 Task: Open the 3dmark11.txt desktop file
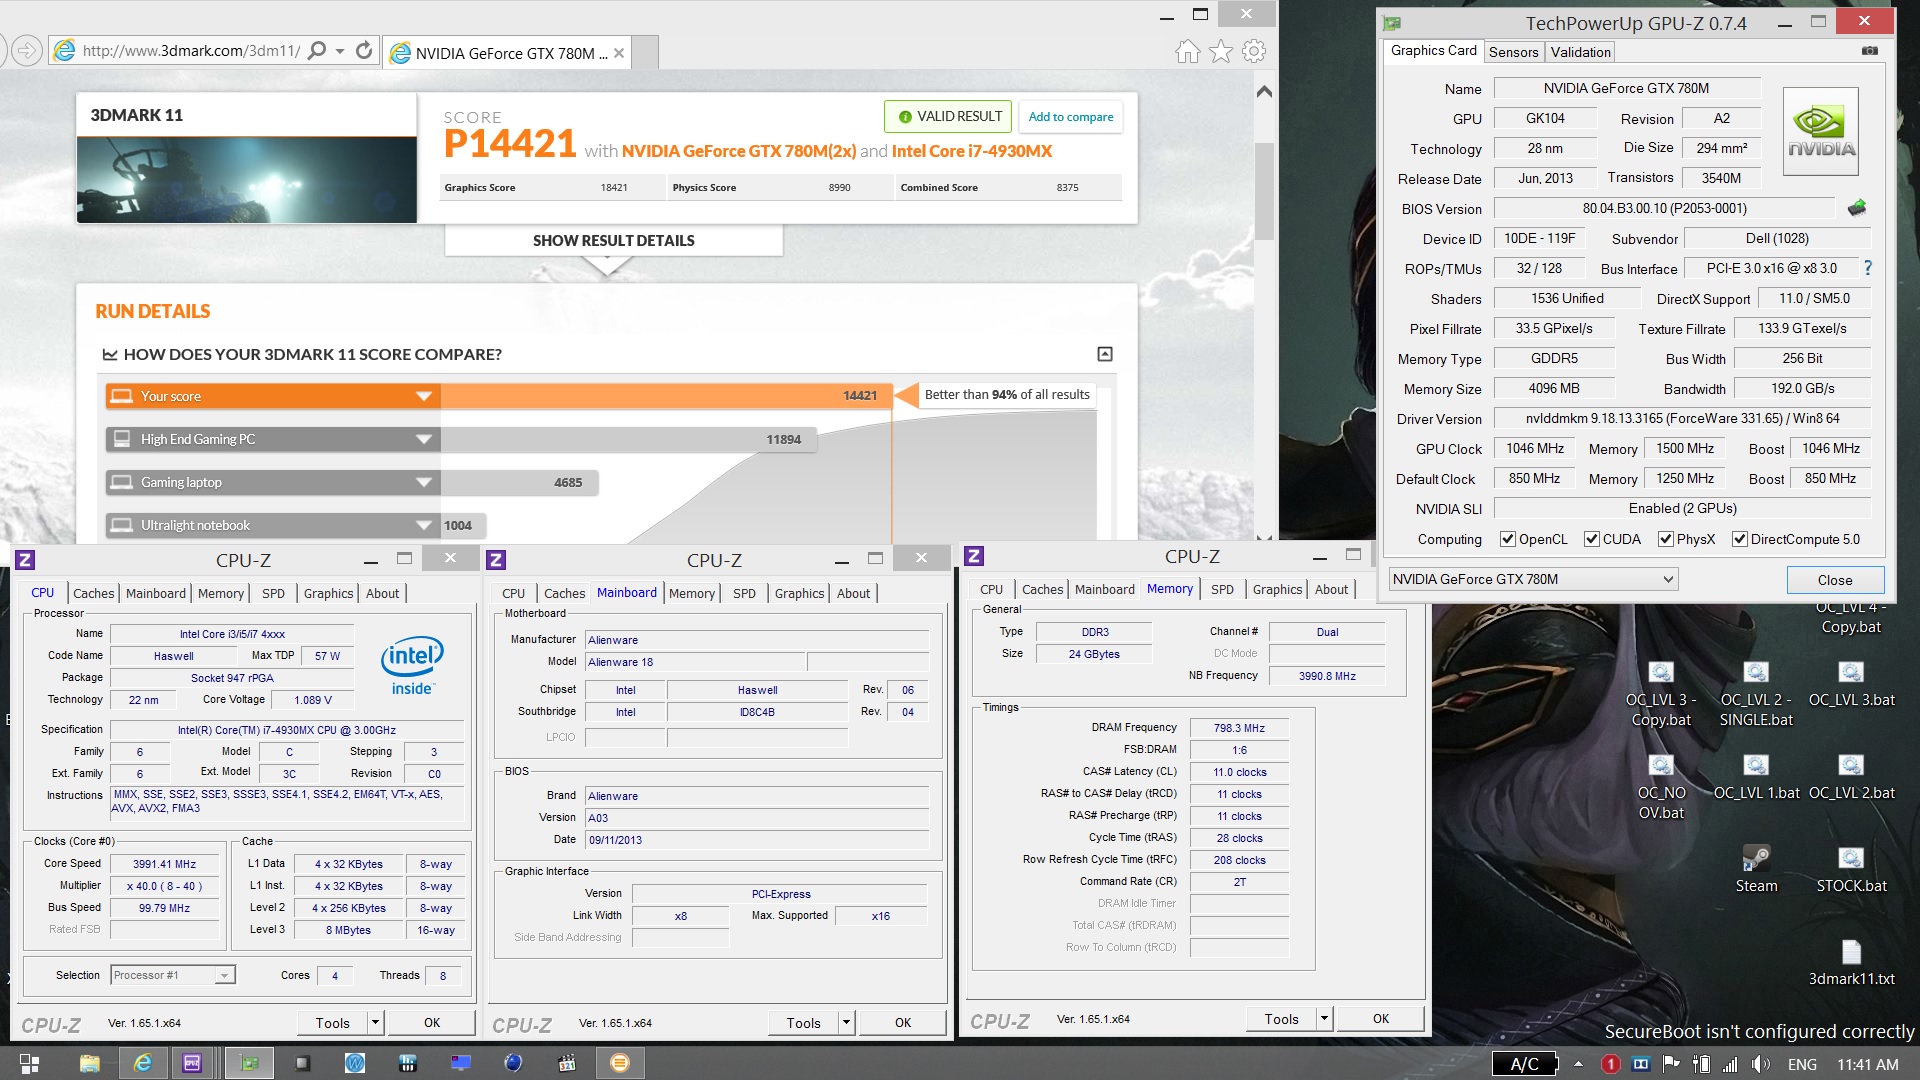[1851, 963]
